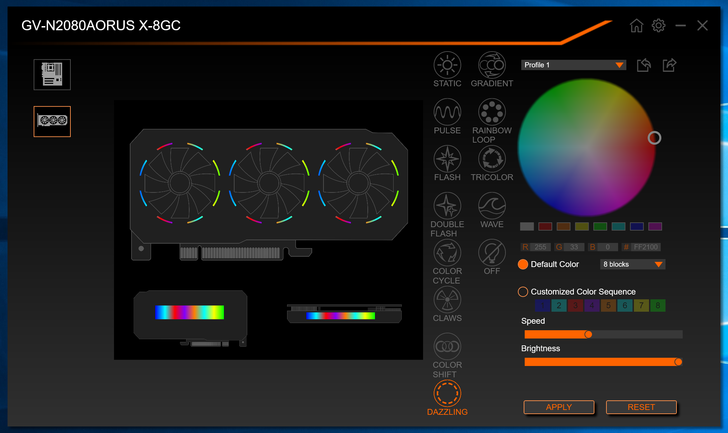
Task: Enable Customized Color Sequence option
Action: pos(523,291)
